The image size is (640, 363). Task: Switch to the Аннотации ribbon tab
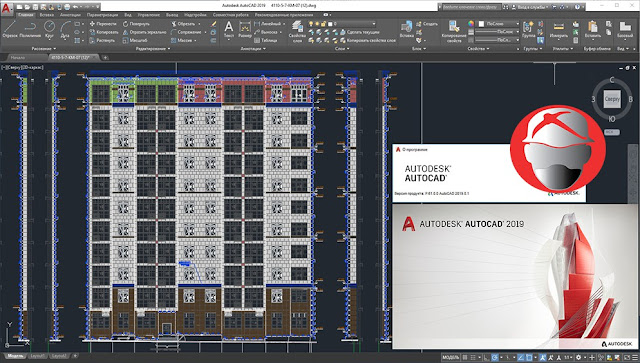pos(70,15)
